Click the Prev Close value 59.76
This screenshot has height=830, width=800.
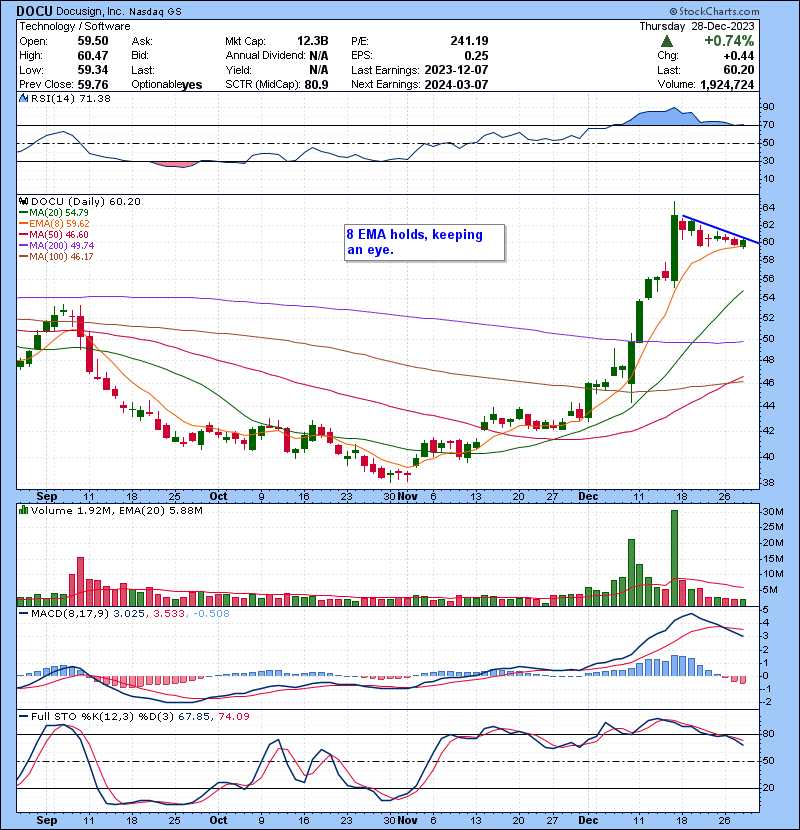tap(93, 85)
